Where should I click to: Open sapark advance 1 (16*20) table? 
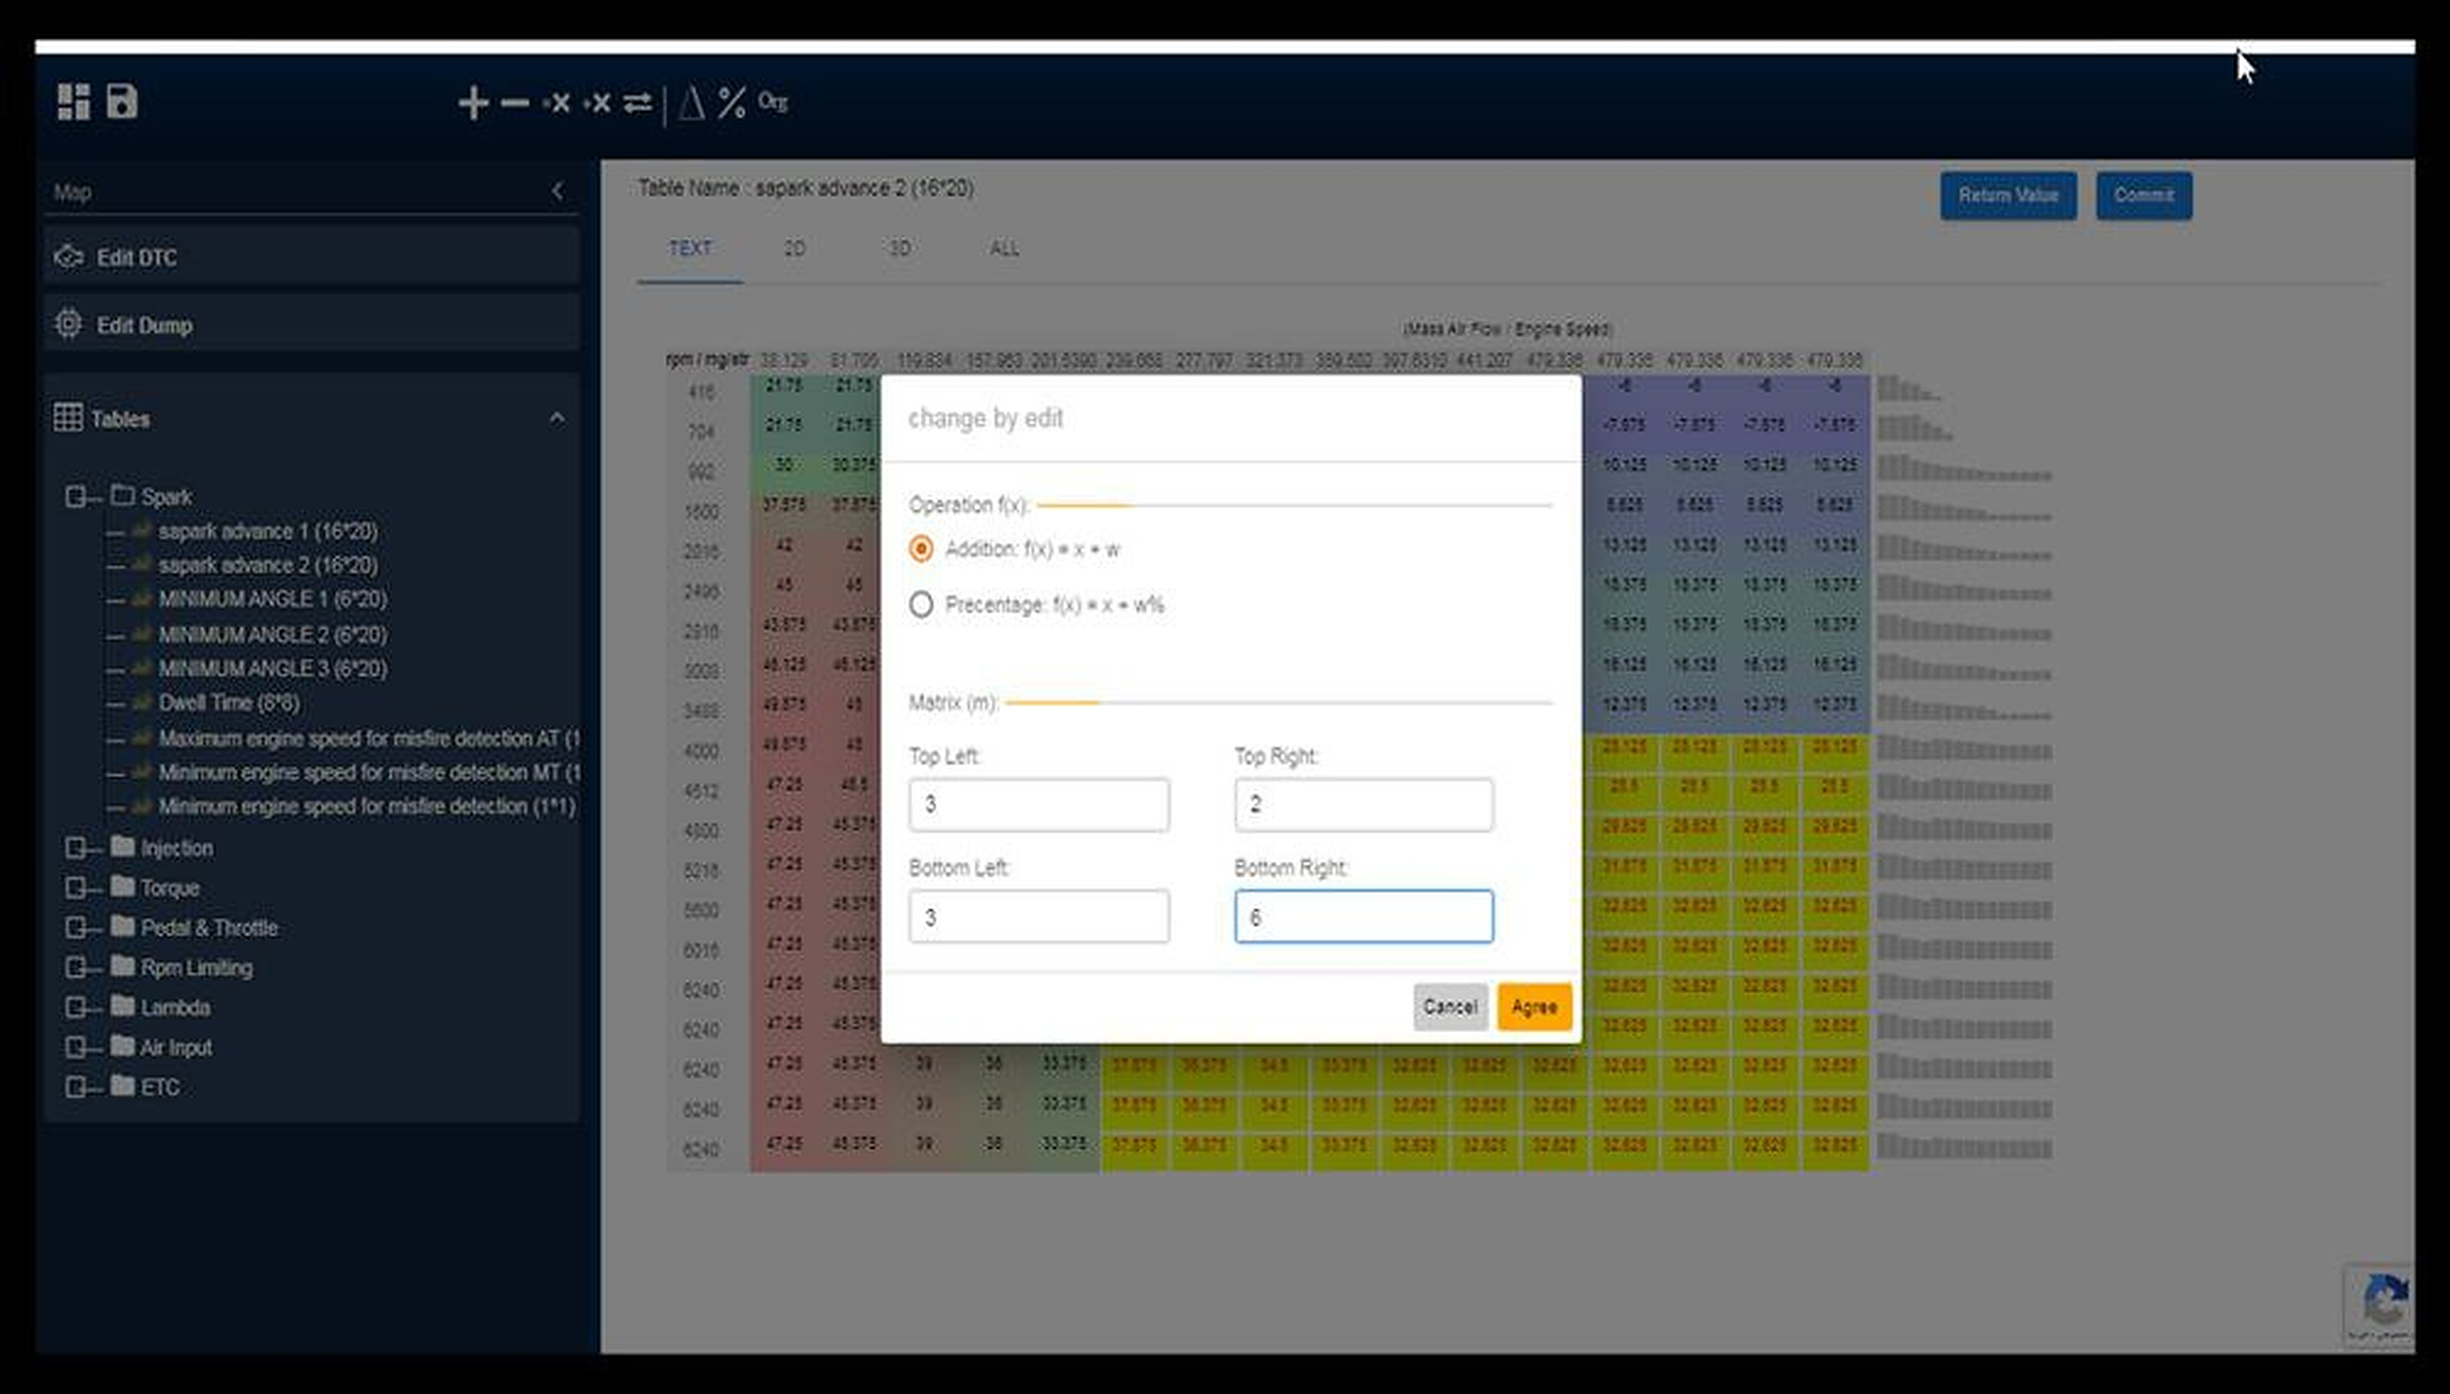coord(267,531)
